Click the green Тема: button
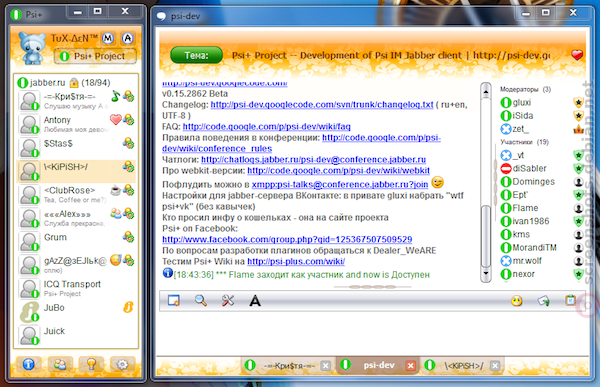The height and width of the screenshot is (387, 600). coord(196,56)
